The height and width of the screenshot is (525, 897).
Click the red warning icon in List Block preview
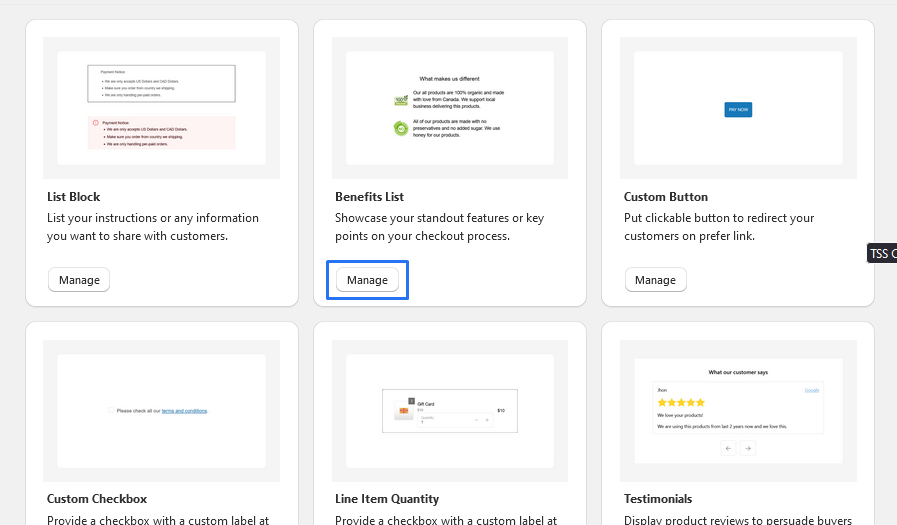click(x=96, y=123)
